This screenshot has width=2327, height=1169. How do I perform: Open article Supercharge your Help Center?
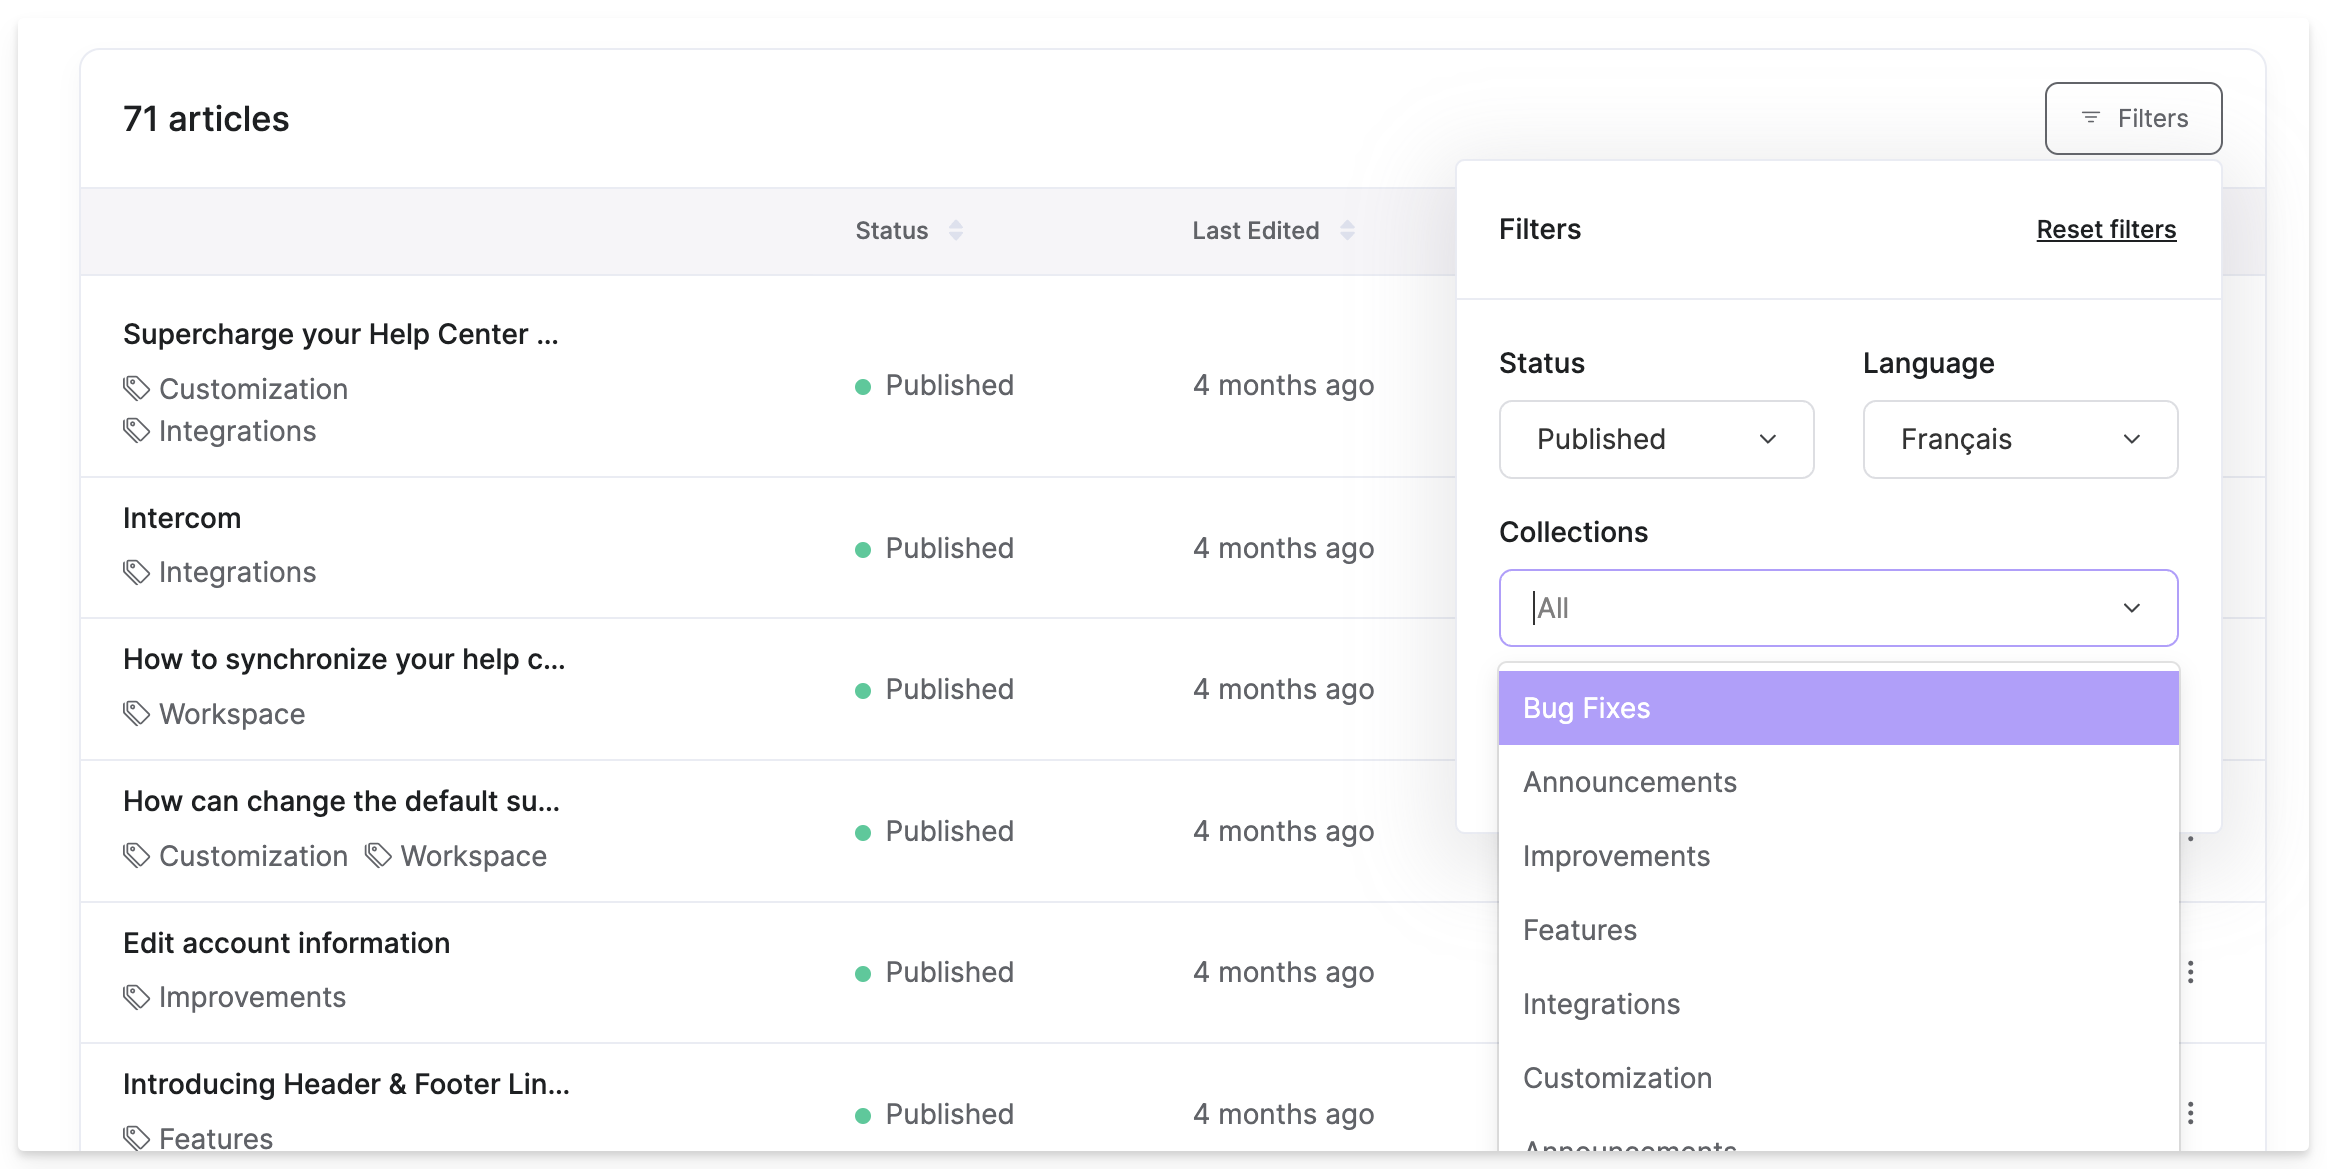pos(341,334)
